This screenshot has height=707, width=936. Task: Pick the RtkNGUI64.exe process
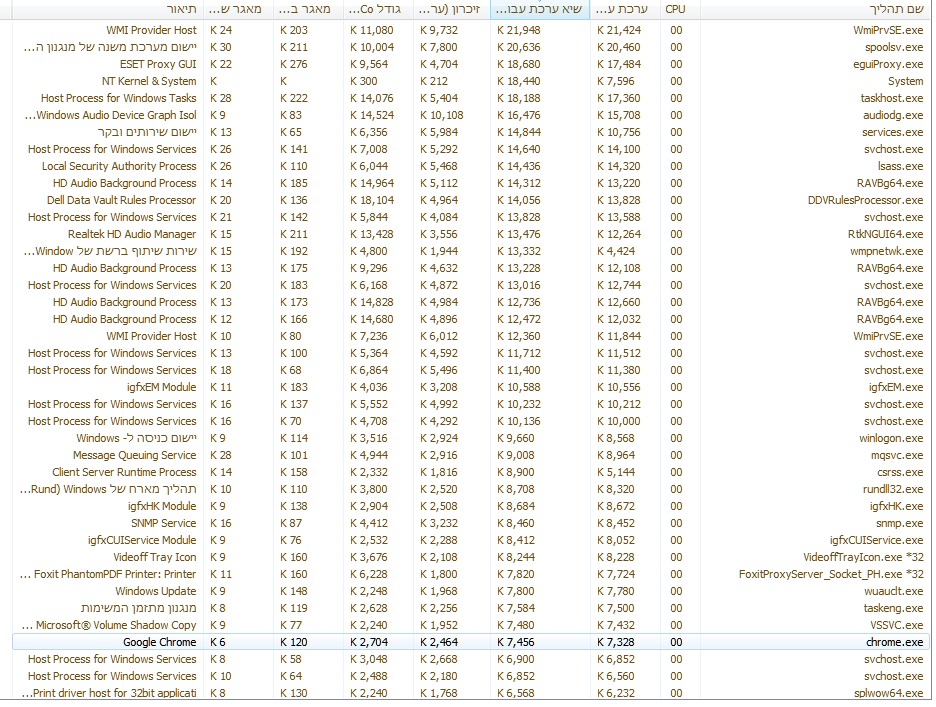pyautogui.click(x=885, y=234)
